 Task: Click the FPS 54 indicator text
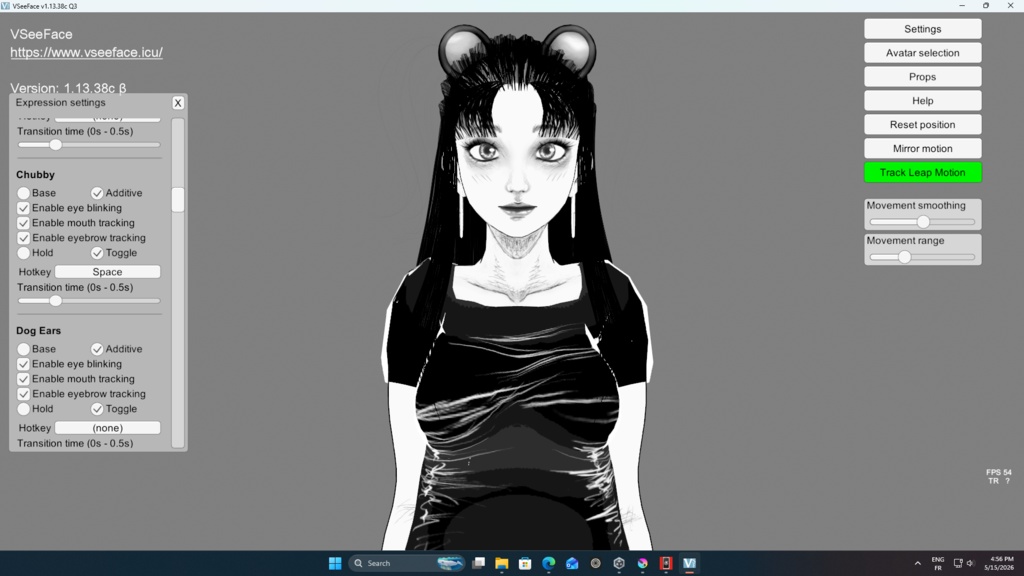pyautogui.click(x=998, y=472)
